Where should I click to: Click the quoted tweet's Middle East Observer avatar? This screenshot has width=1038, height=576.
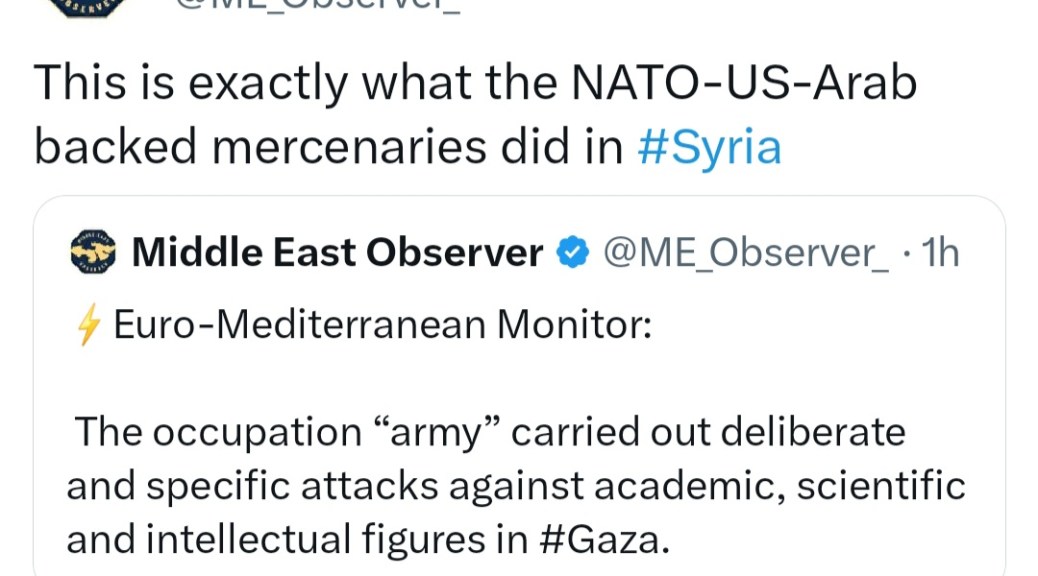coord(94,253)
